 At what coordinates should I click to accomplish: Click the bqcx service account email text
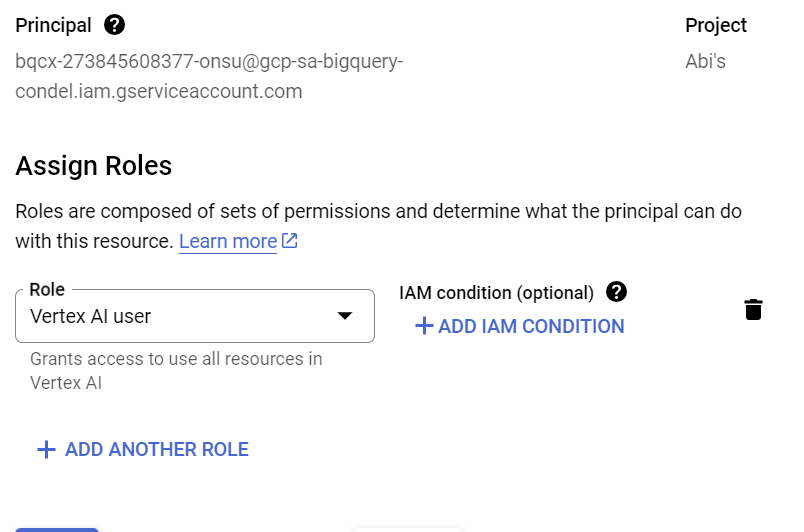click(209, 76)
